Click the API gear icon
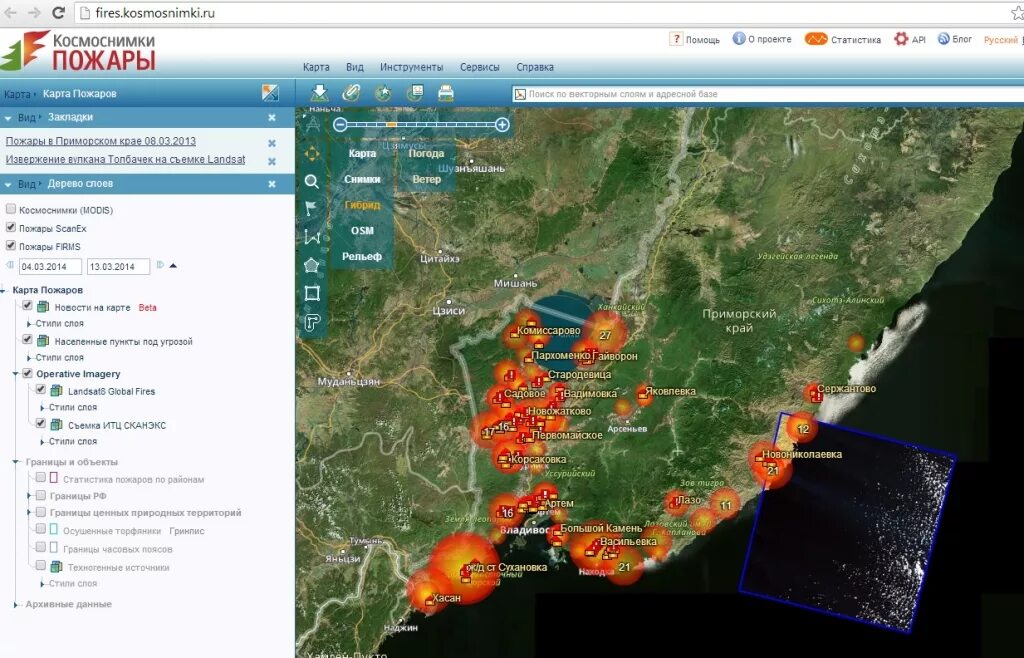 click(x=901, y=39)
